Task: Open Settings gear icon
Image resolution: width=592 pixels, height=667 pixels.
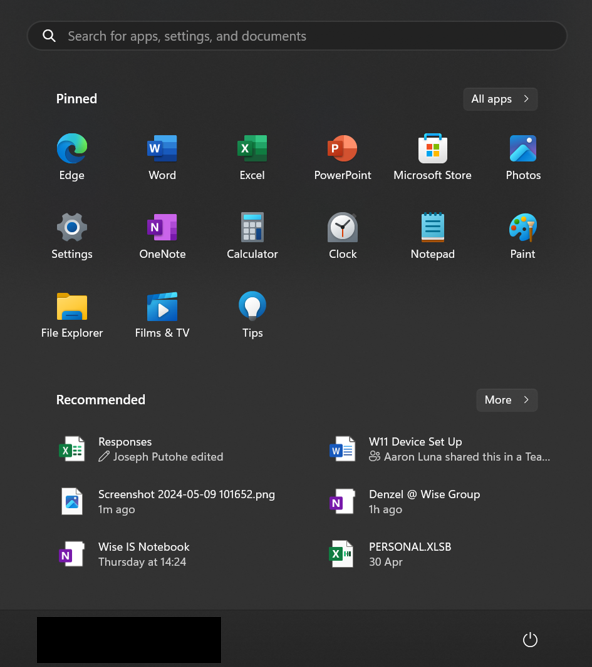Action: coord(72,227)
